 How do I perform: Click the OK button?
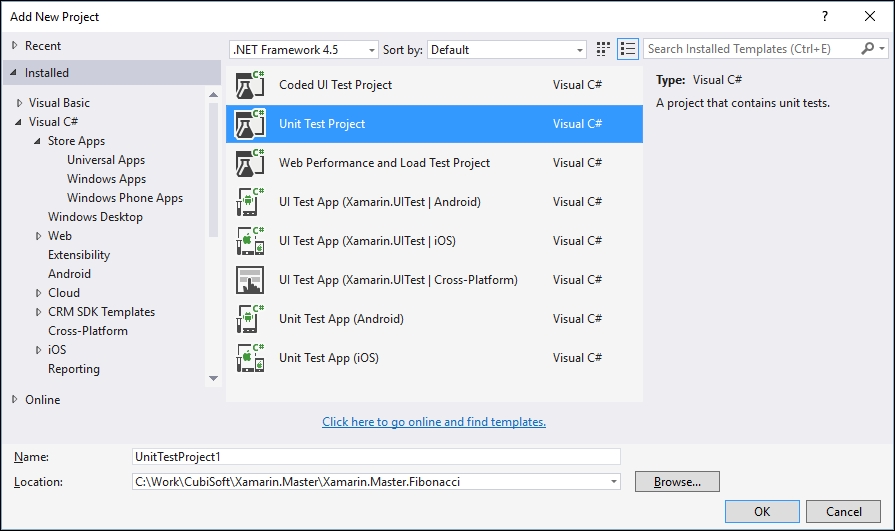pos(762,512)
